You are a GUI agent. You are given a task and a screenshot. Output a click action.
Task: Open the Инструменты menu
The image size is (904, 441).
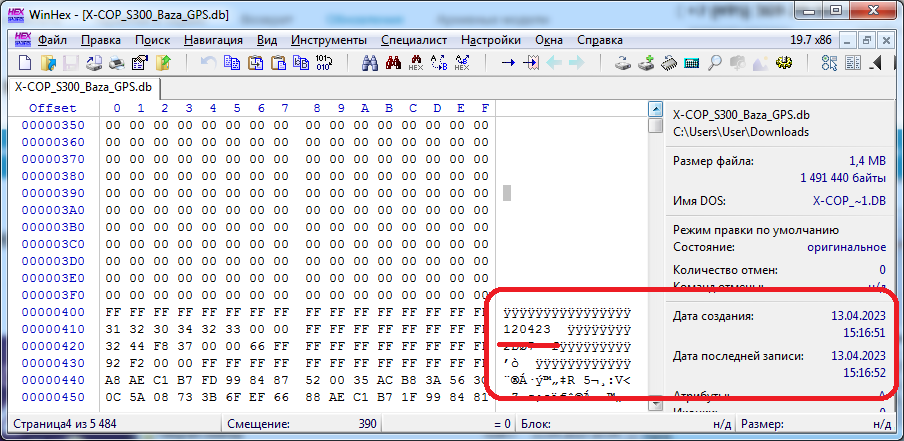[331, 40]
